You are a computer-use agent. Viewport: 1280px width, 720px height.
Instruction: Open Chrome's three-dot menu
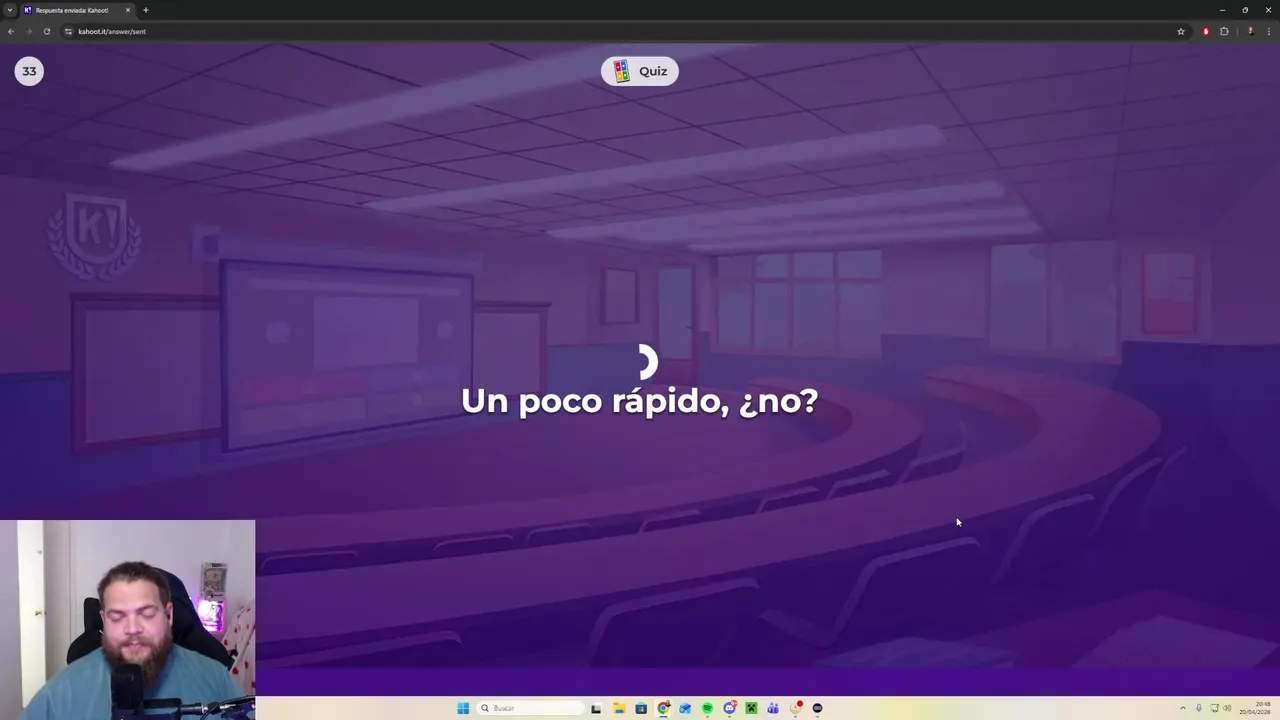pos(1269,31)
